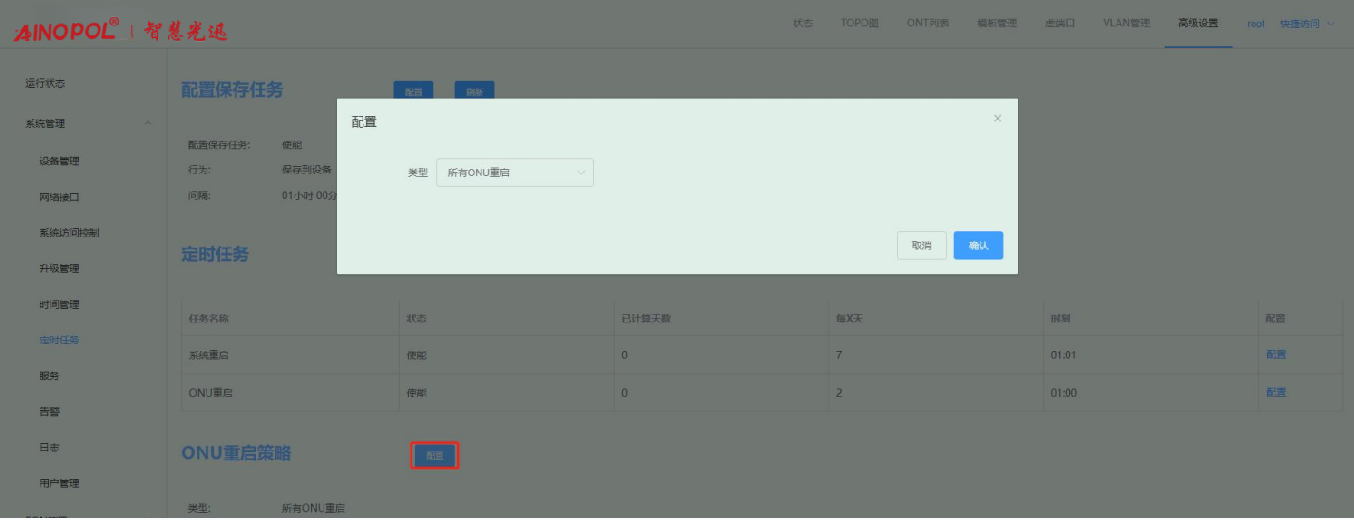Switch to the TOPO图 tab

pyautogui.click(x=859, y=23)
